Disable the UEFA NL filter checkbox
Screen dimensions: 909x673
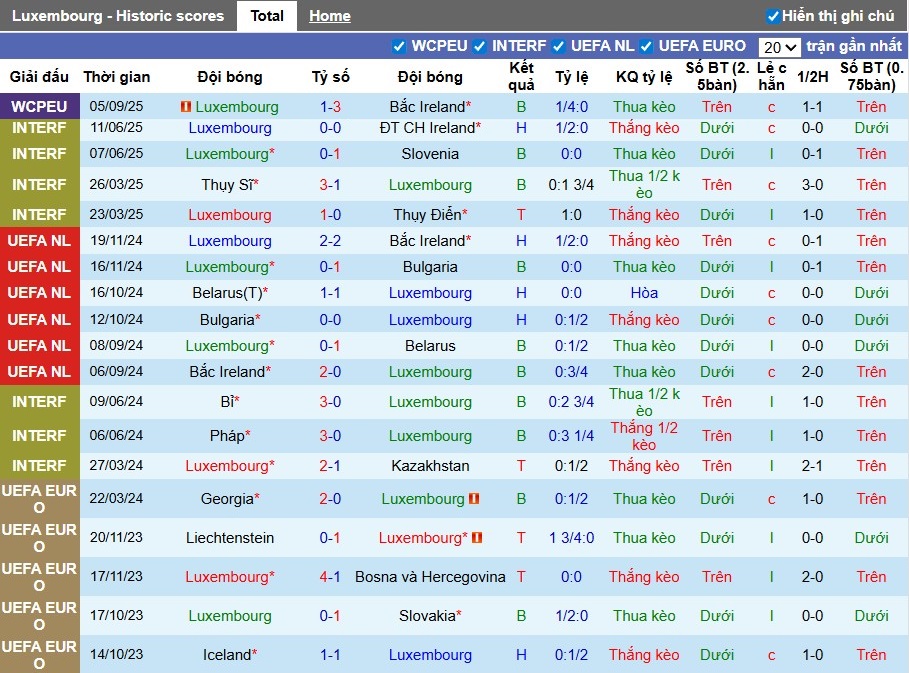click(x=560, y=46)
